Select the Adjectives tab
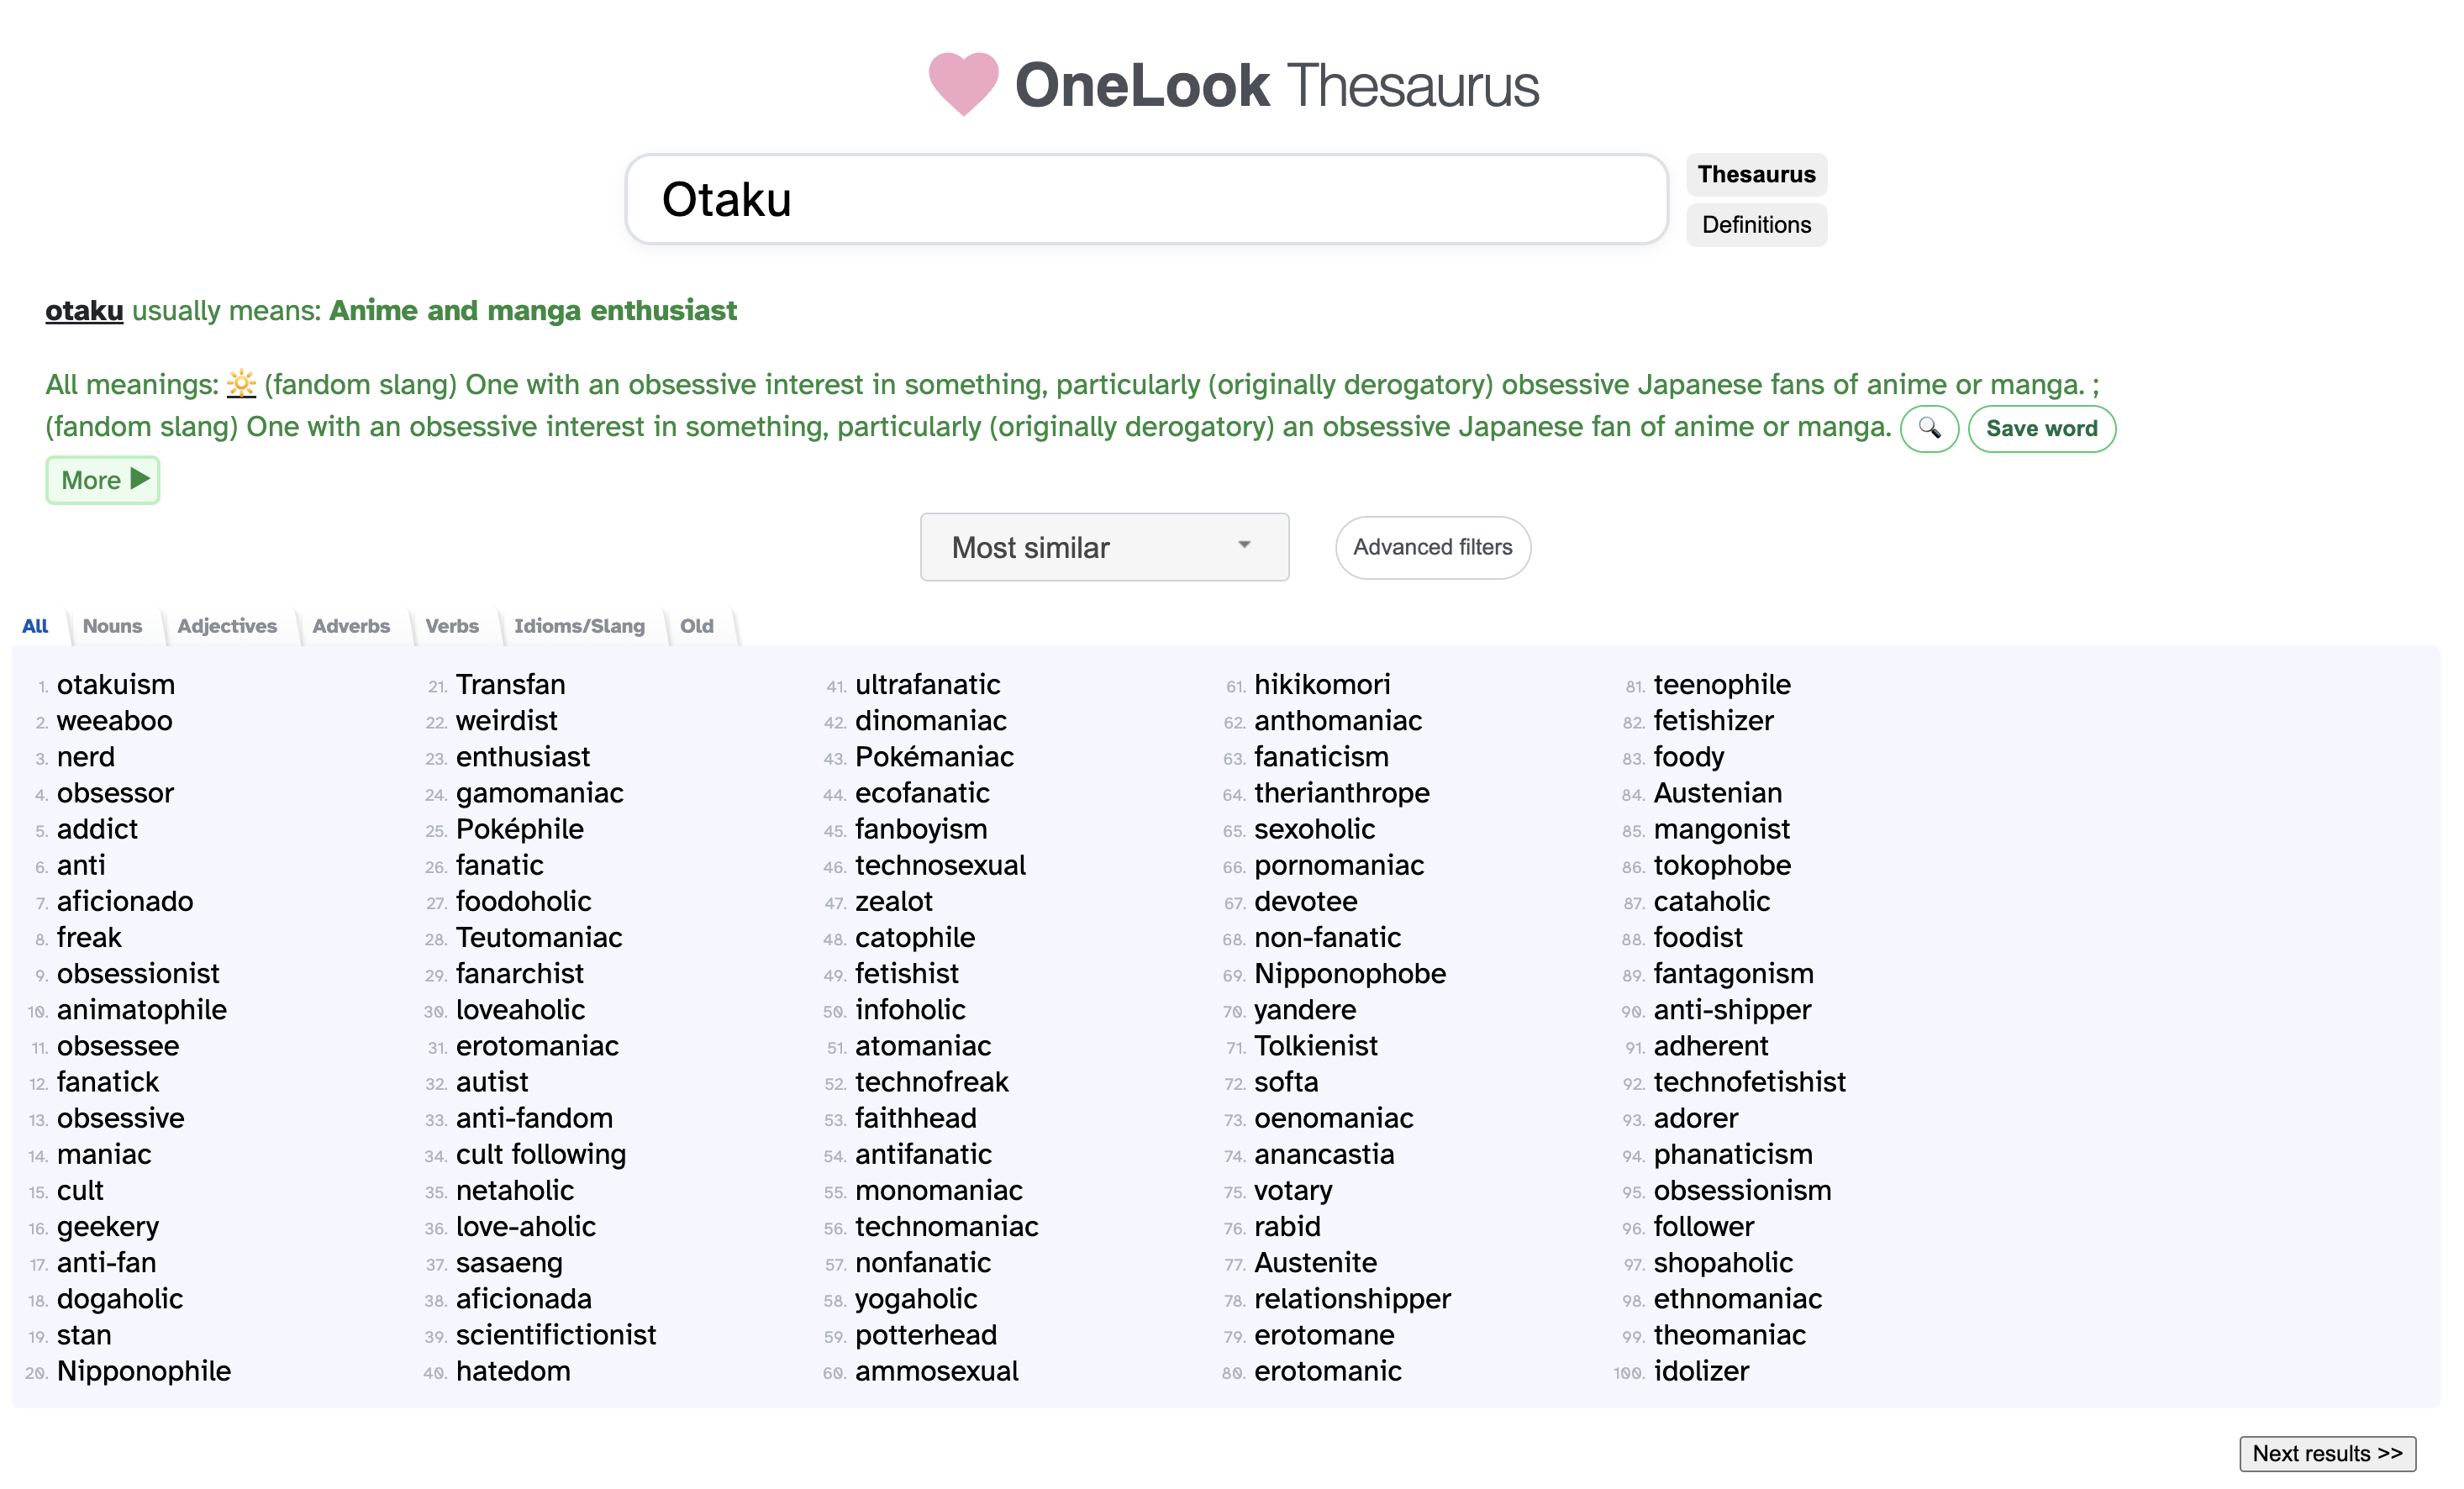2464x1489 pixels. click(x=227, y=626)
